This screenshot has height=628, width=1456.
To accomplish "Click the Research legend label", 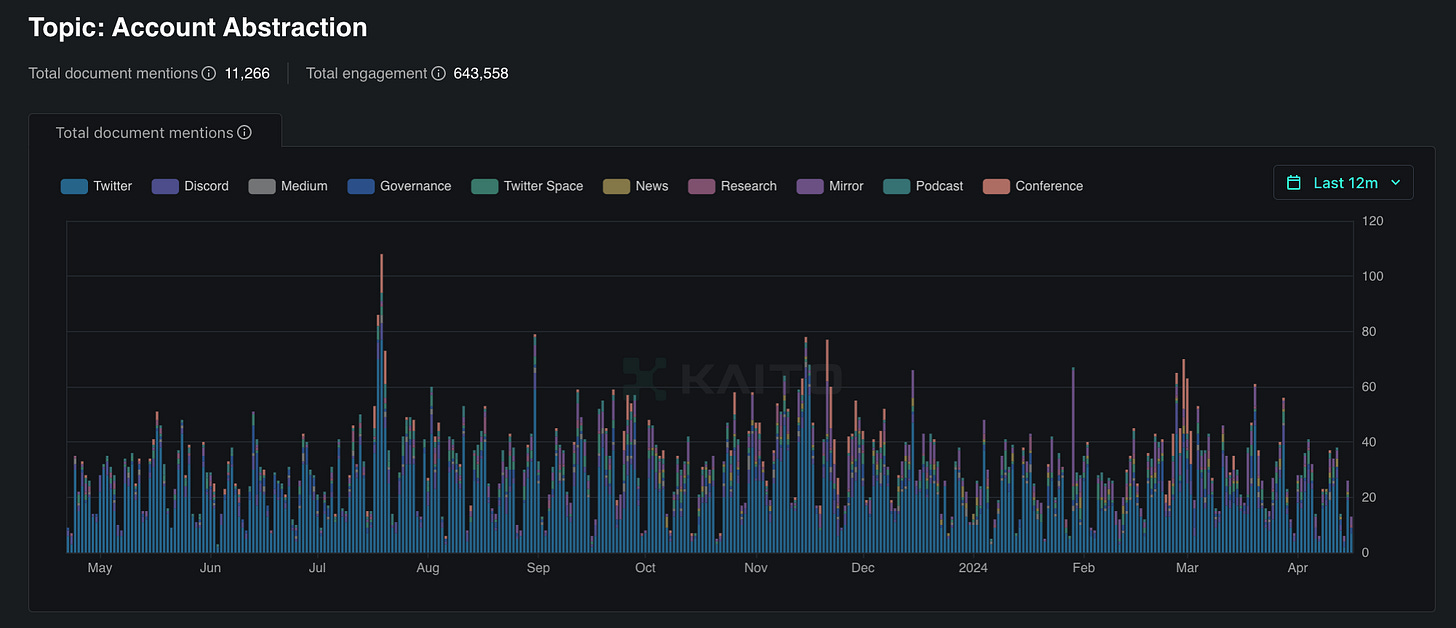I will 749,186.
